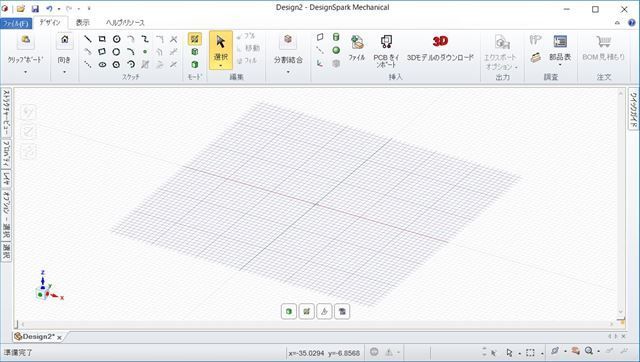Viewport: 640px width, 362px height.
Task: Open the selection box mode dropdown arrow in status bar
Action: pyautogui.click(x=542, y=353)
